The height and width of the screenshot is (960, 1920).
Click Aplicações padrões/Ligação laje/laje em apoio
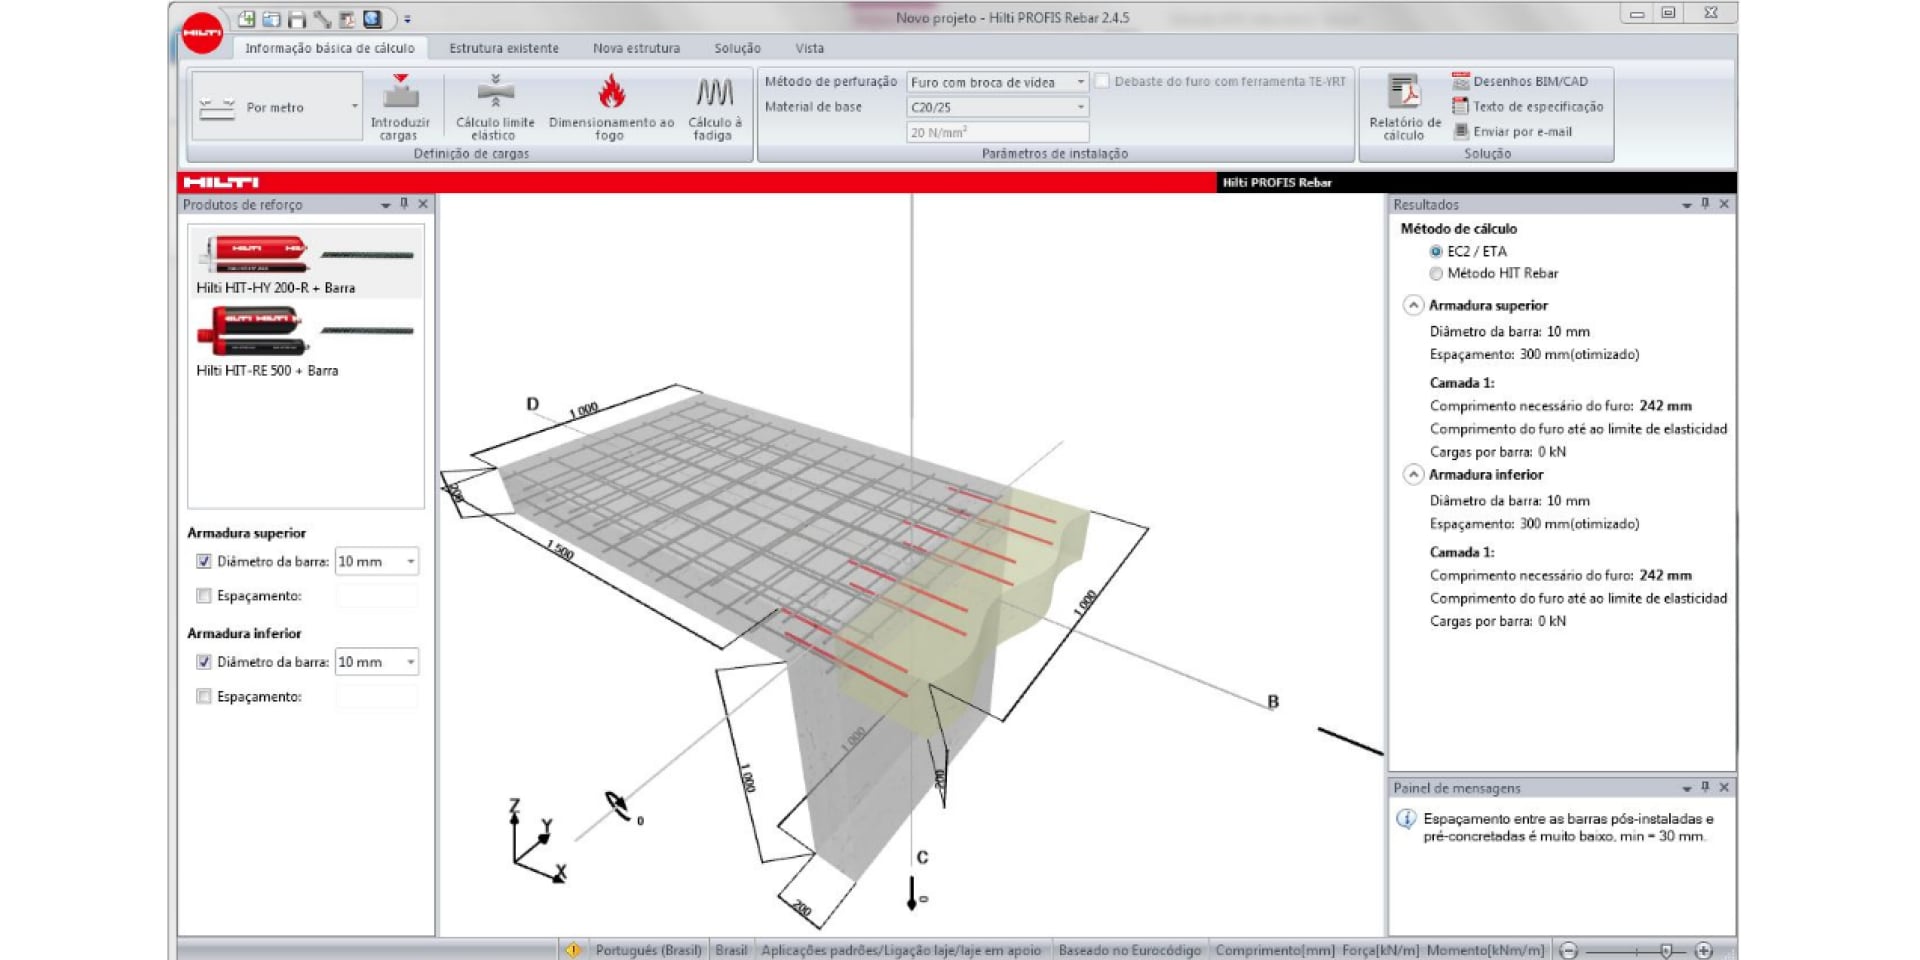[x=901, y=950]
